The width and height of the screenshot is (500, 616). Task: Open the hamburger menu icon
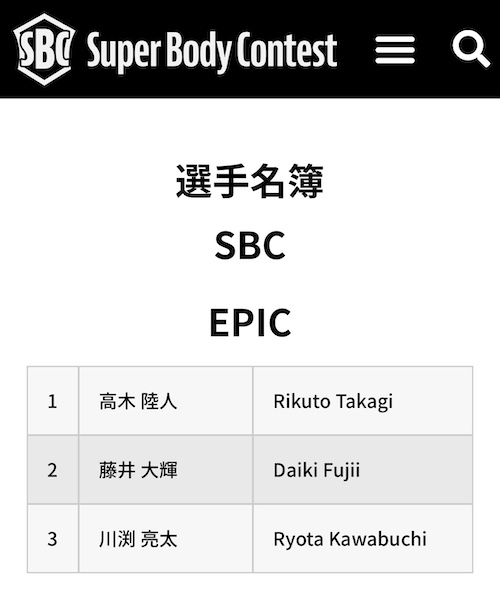pyautogui.click(x=395, y=50)
